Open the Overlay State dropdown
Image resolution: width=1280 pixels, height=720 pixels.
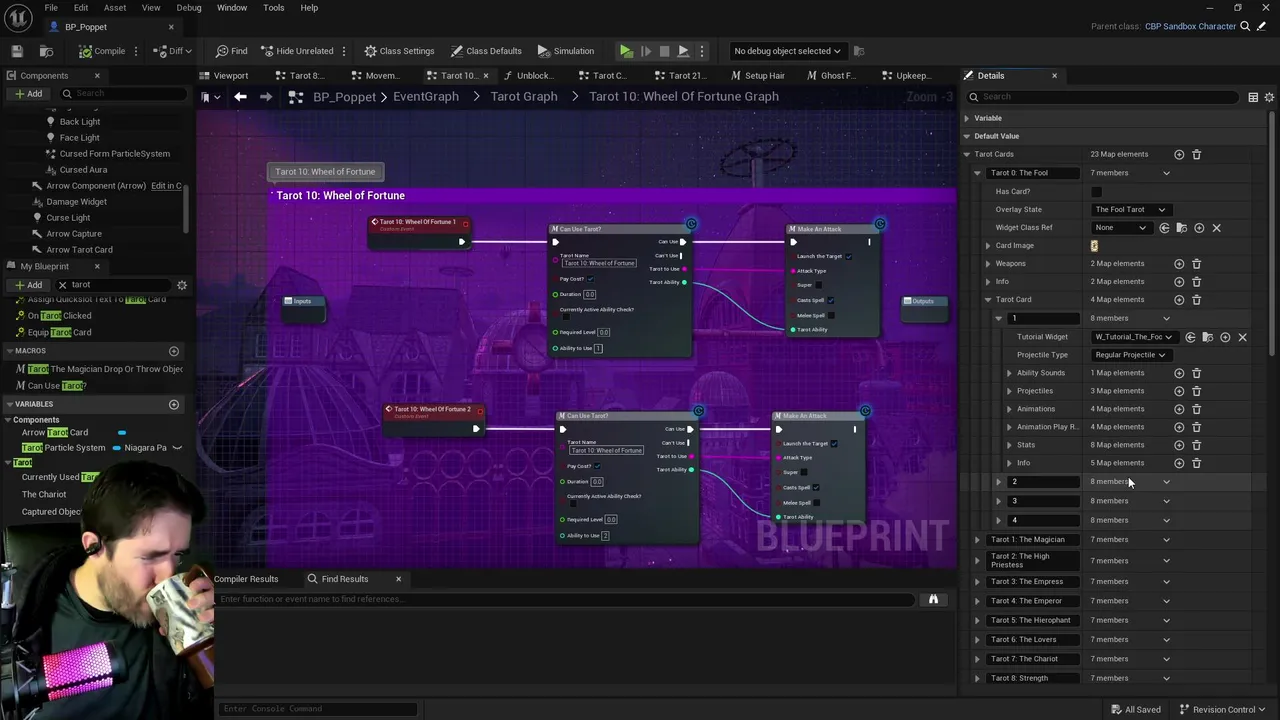click(1130, 210)
